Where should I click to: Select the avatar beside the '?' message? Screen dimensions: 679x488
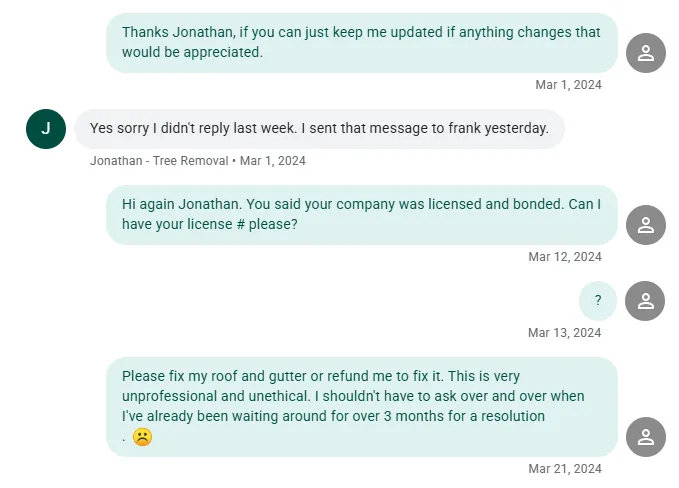pos(645,301)
